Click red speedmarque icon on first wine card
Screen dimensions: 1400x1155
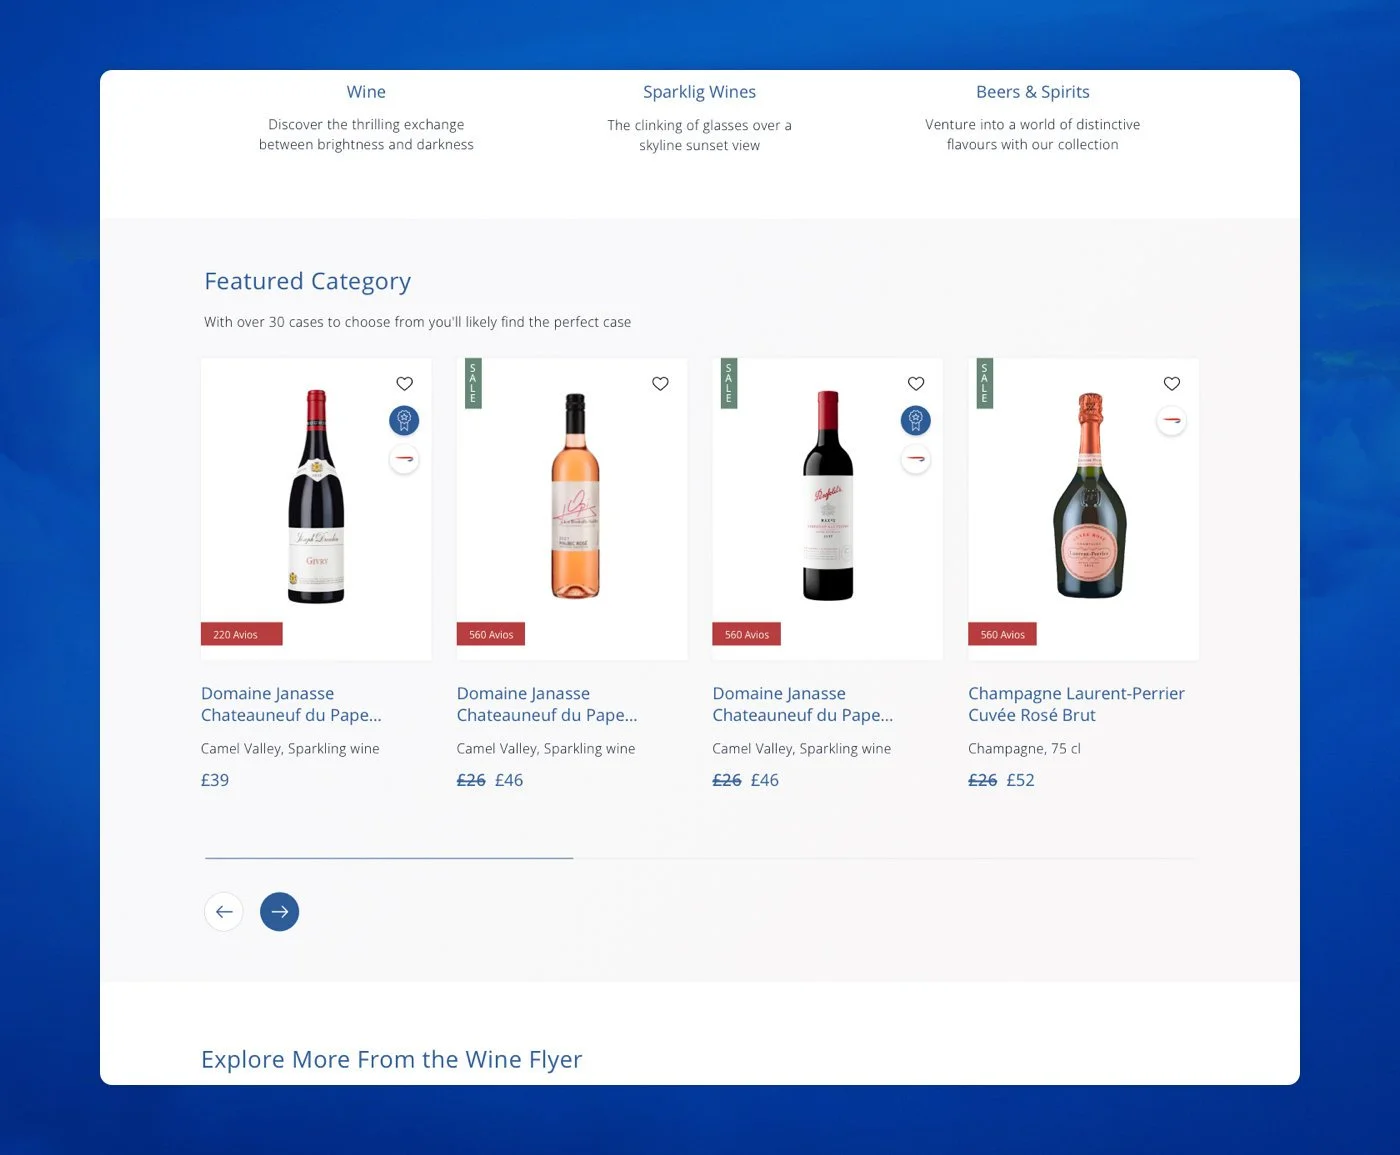coord(404,459)
